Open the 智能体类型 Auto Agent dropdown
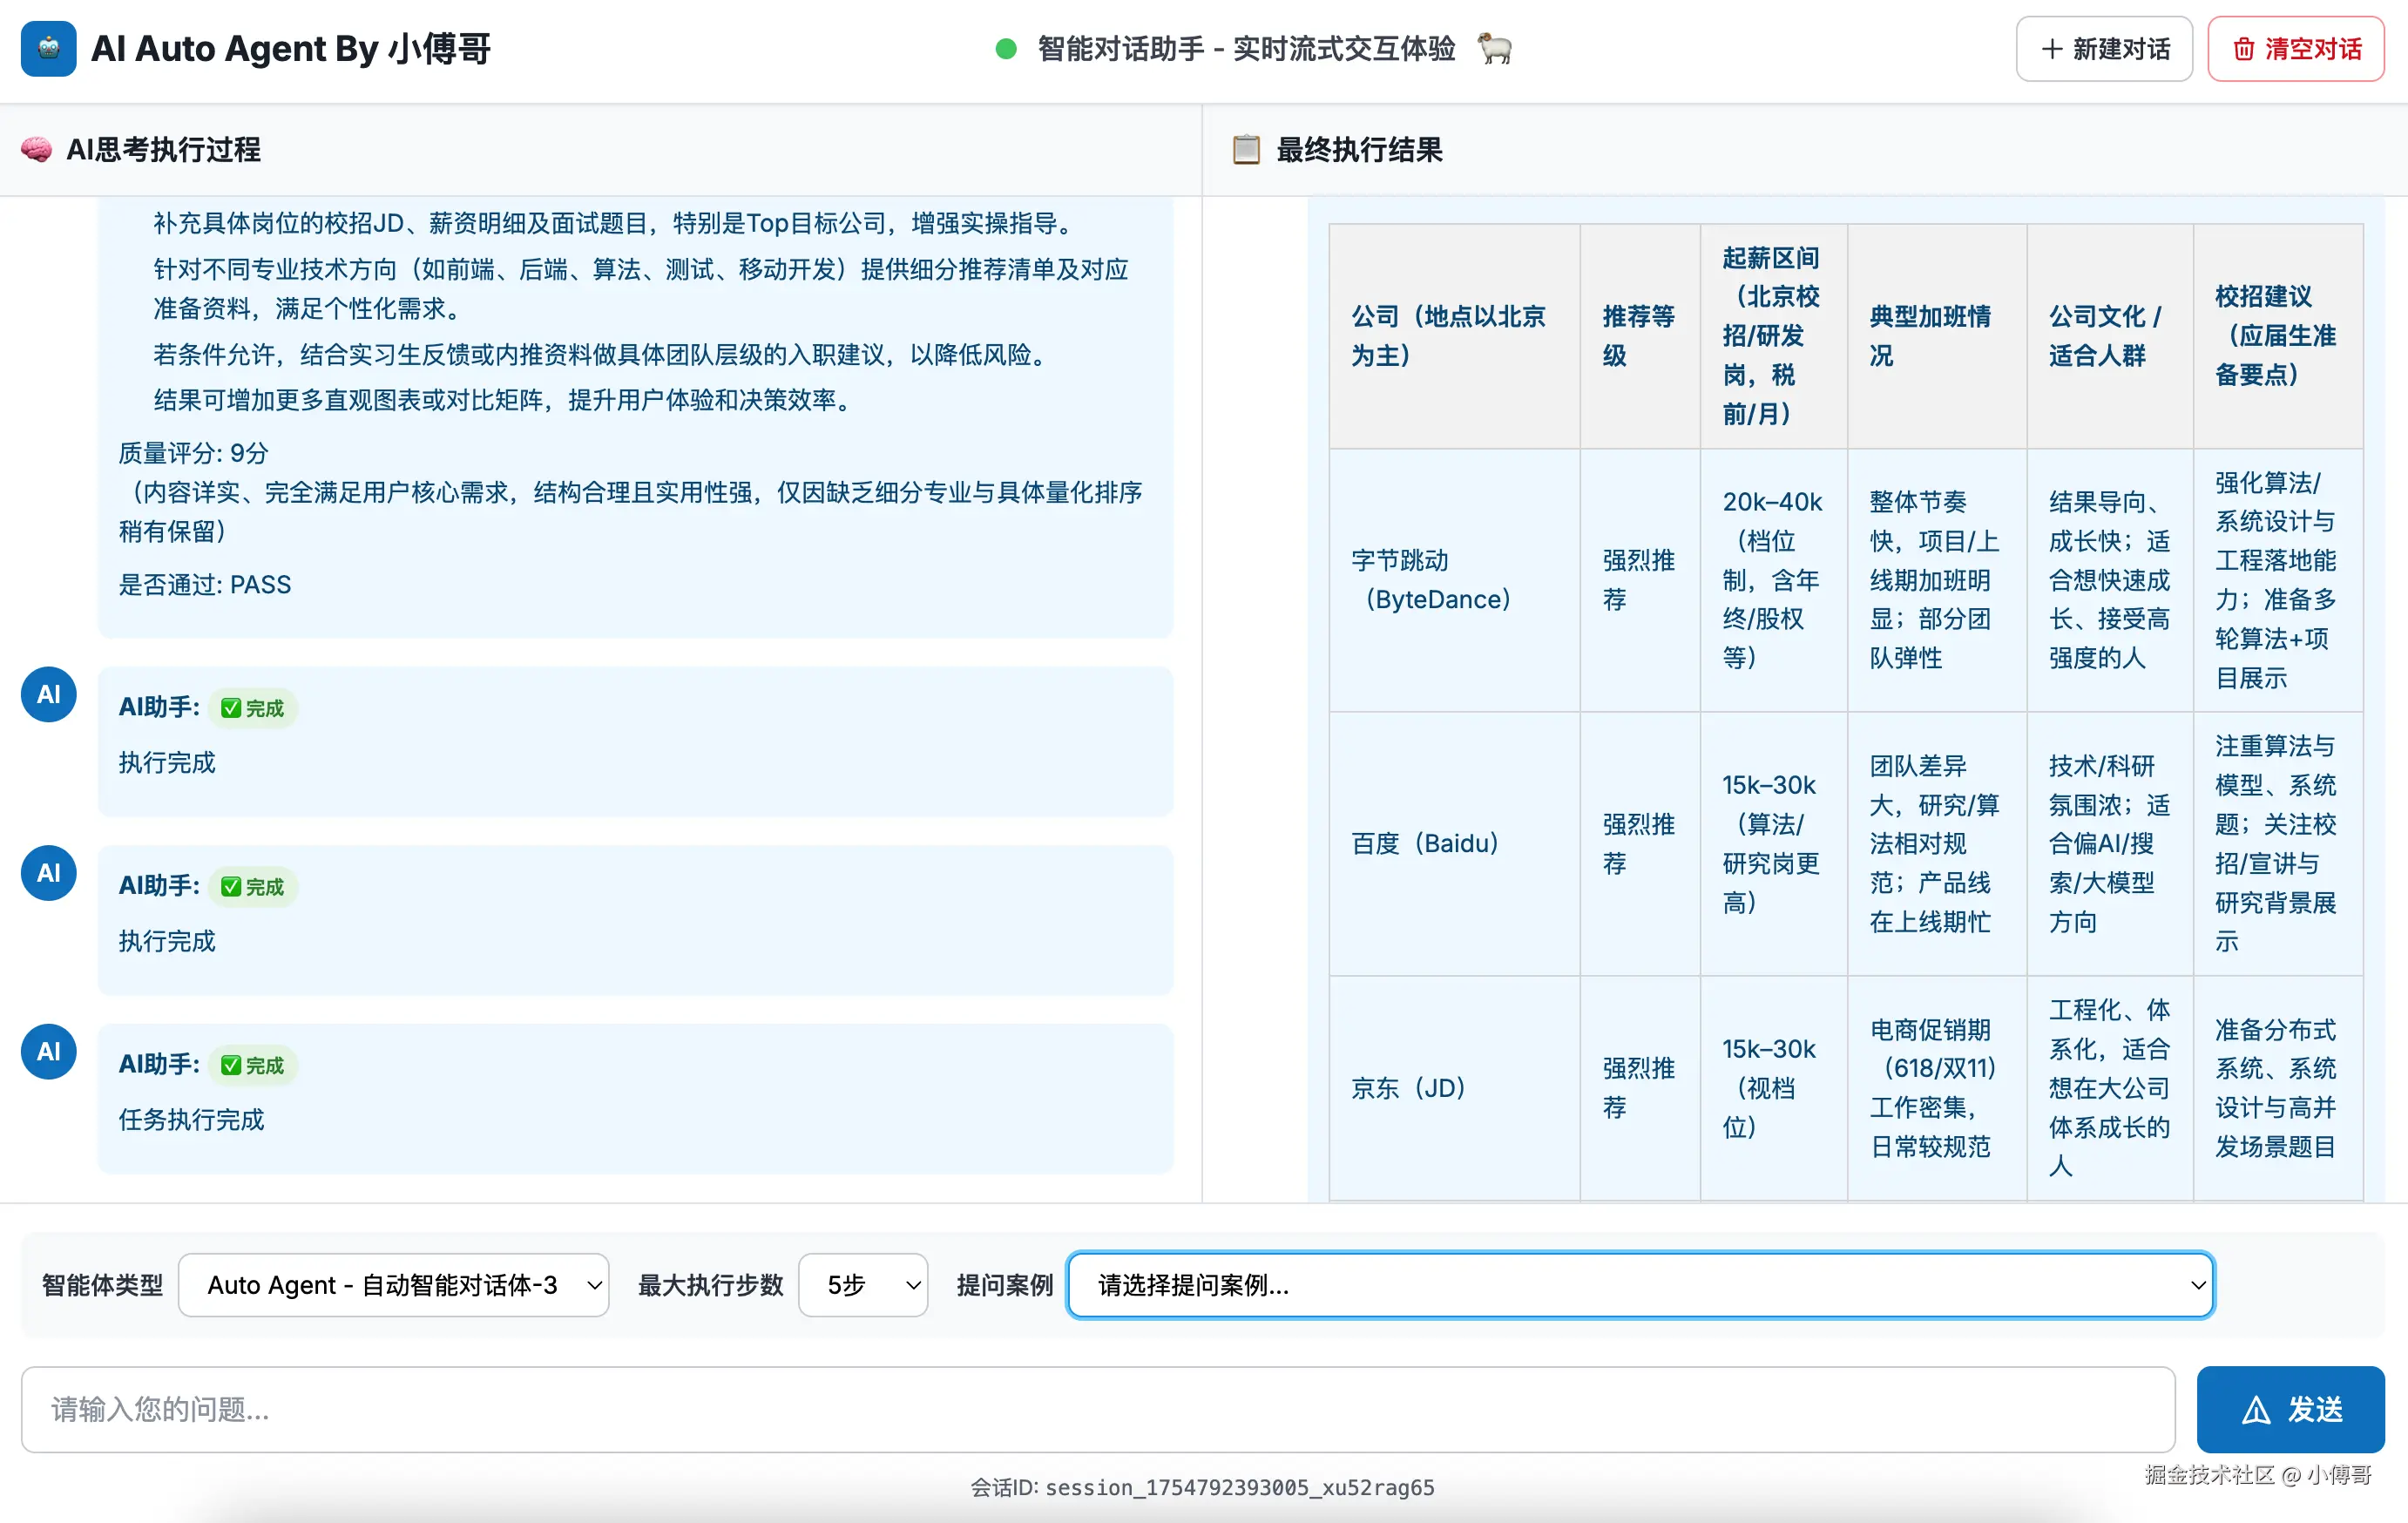 point(393,1285)
